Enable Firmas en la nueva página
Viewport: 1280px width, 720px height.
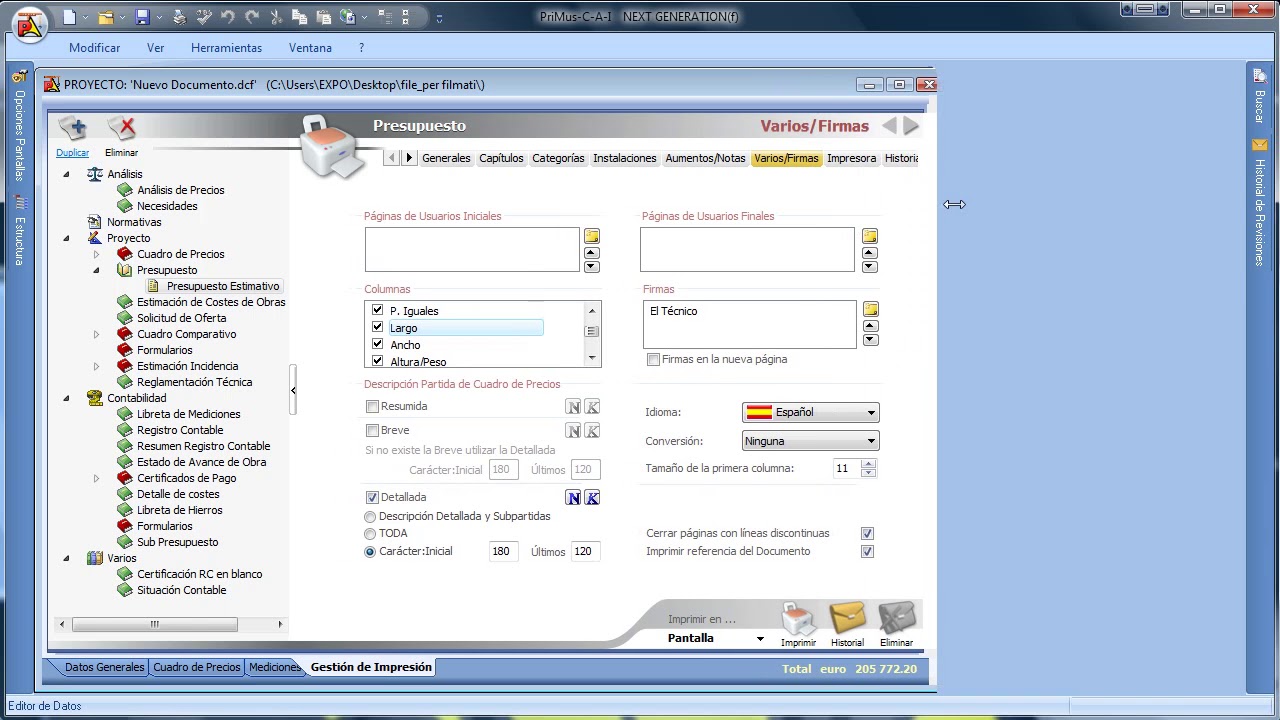653,359
